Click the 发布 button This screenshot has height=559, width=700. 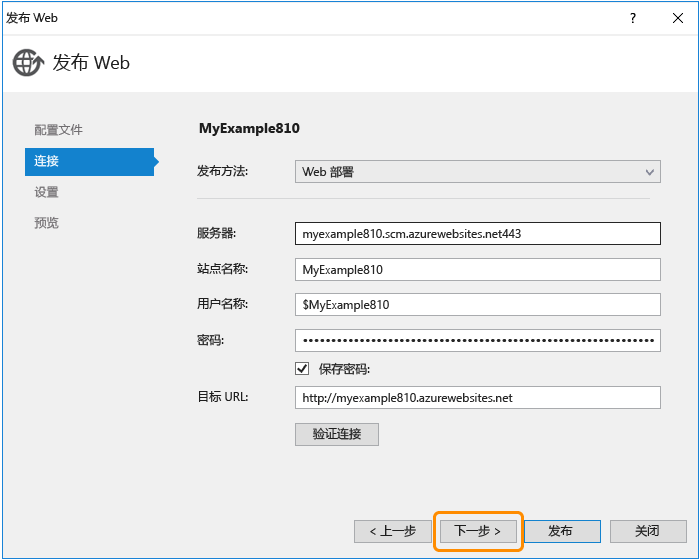point(561,531)
